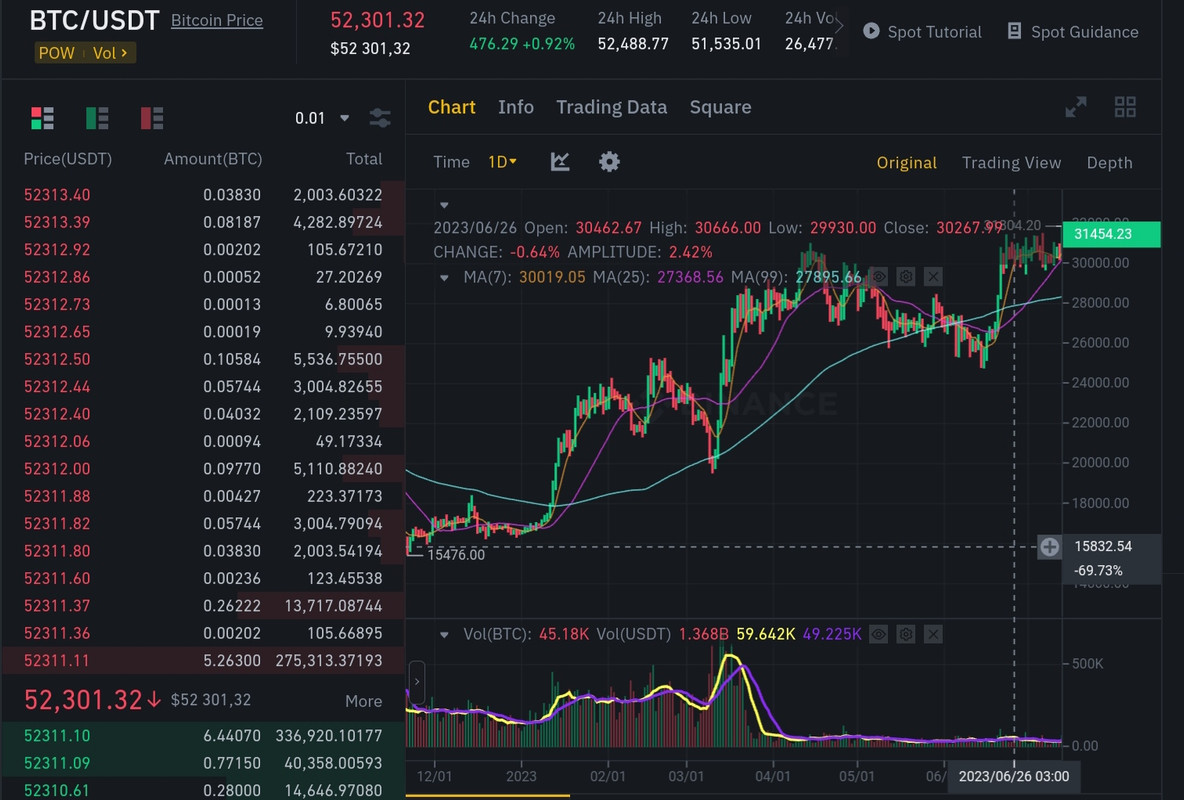Image resolution: width=1184 pixels, height=800 pixels.
Task: Expand the side panel arrow by volume chart
Action: (x=417, y=681)
